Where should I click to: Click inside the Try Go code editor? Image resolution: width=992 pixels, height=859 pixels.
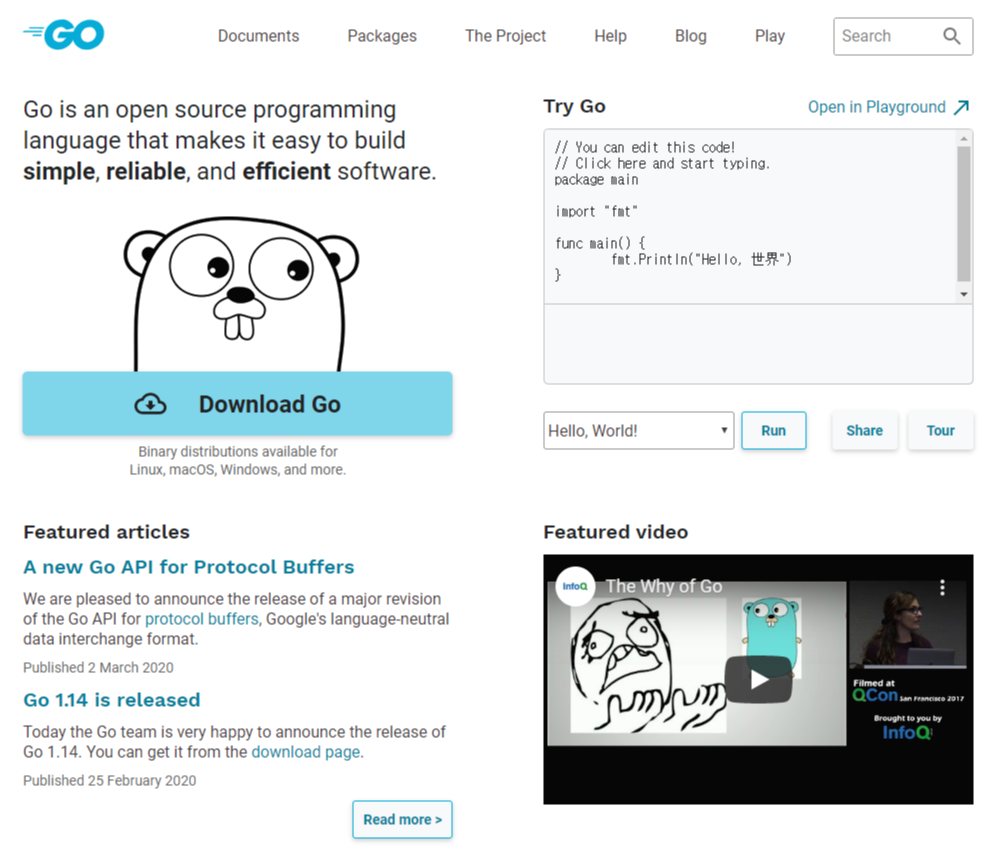coord(750,216)
